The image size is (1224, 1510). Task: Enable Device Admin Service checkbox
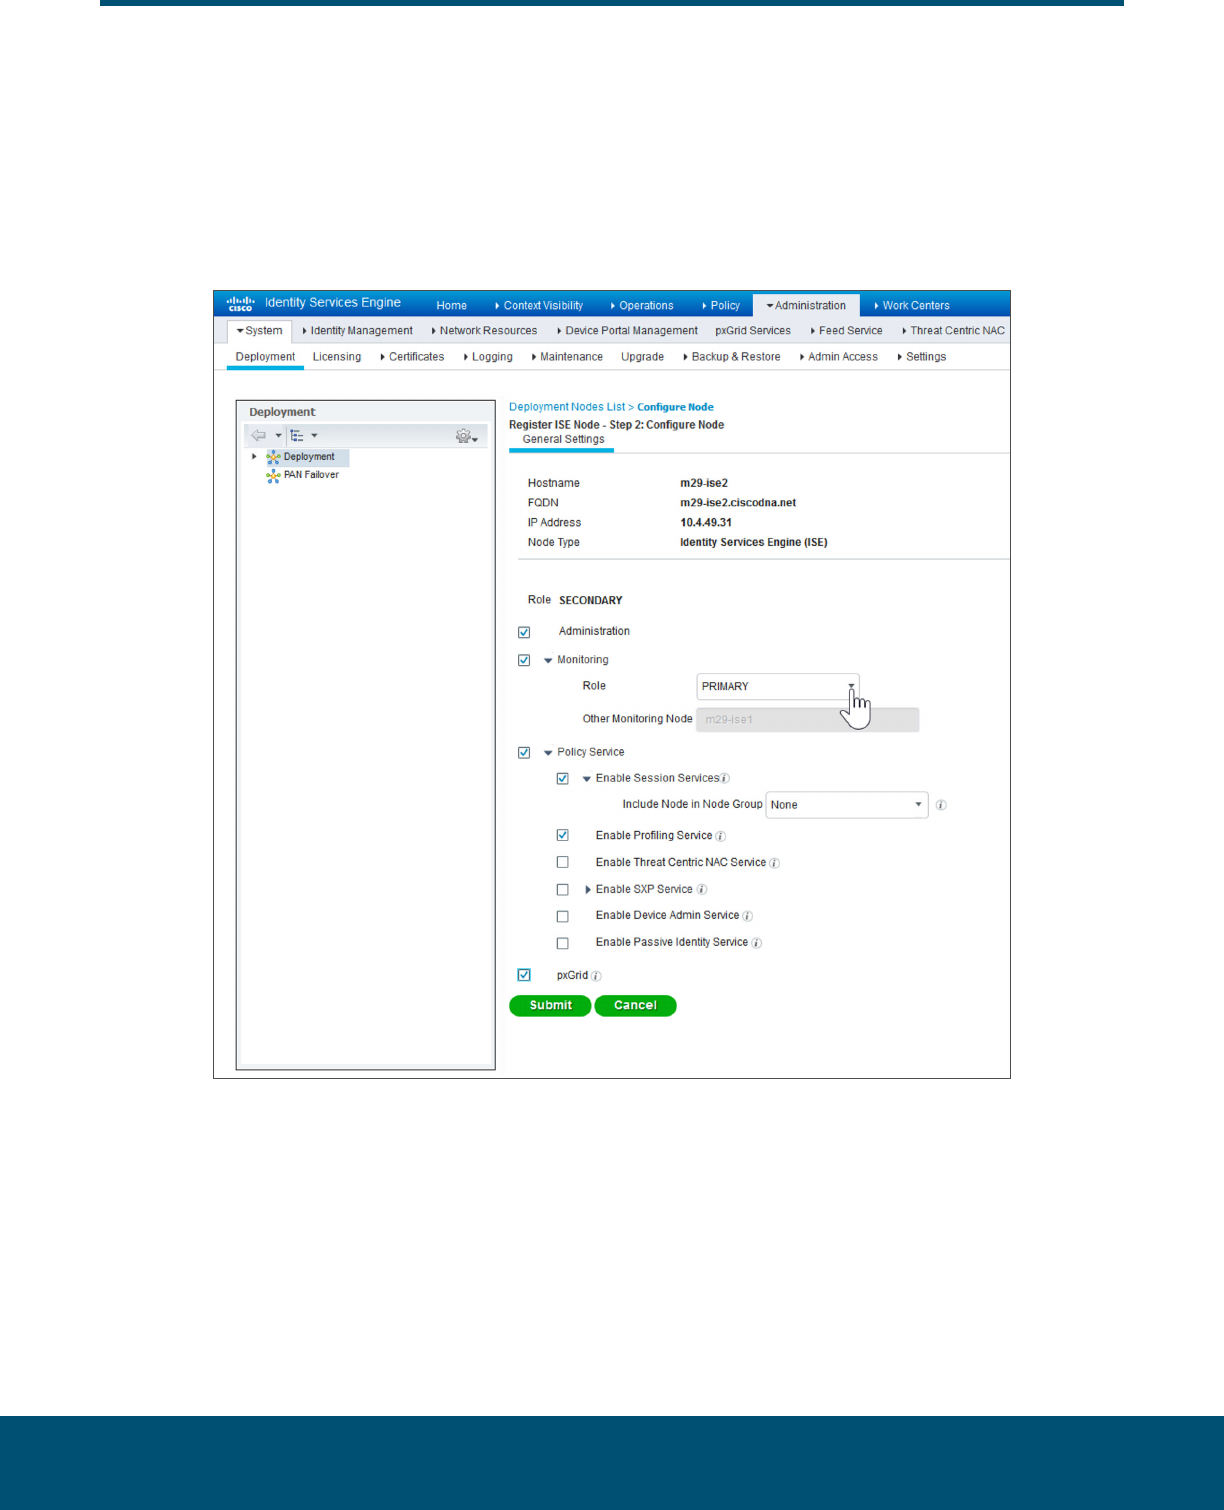click(563, 916)
